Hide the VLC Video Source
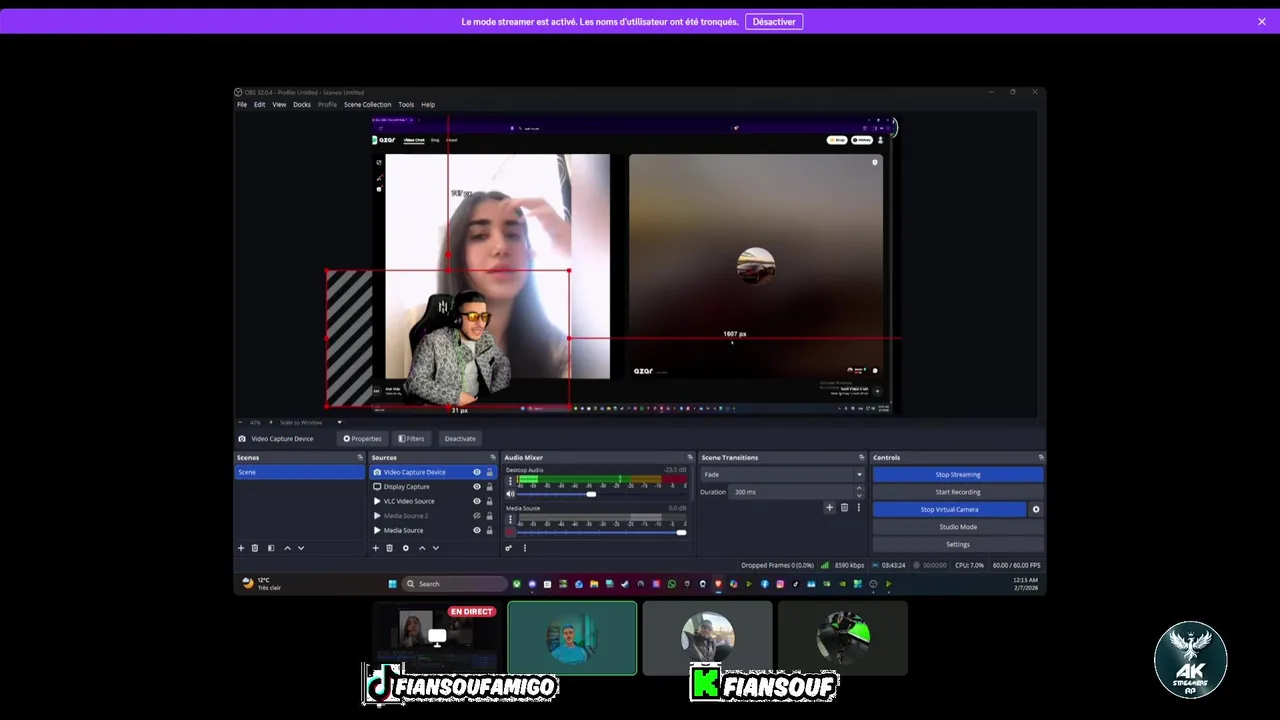This screenshot has width=1280, height=720. click(x=477, y=501)
